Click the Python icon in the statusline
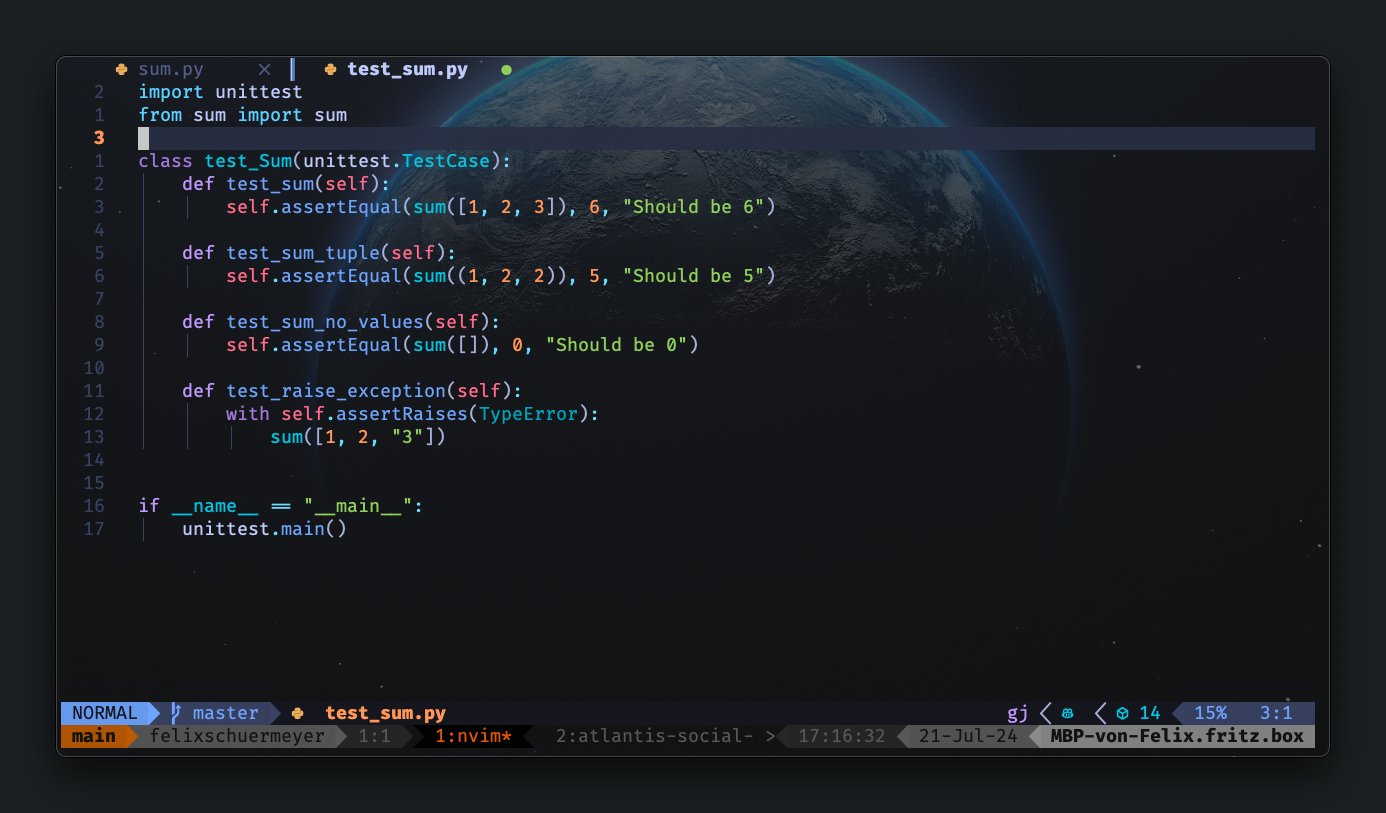The height and width of the screenshot is (813, 1386). [x=296, y=713]
